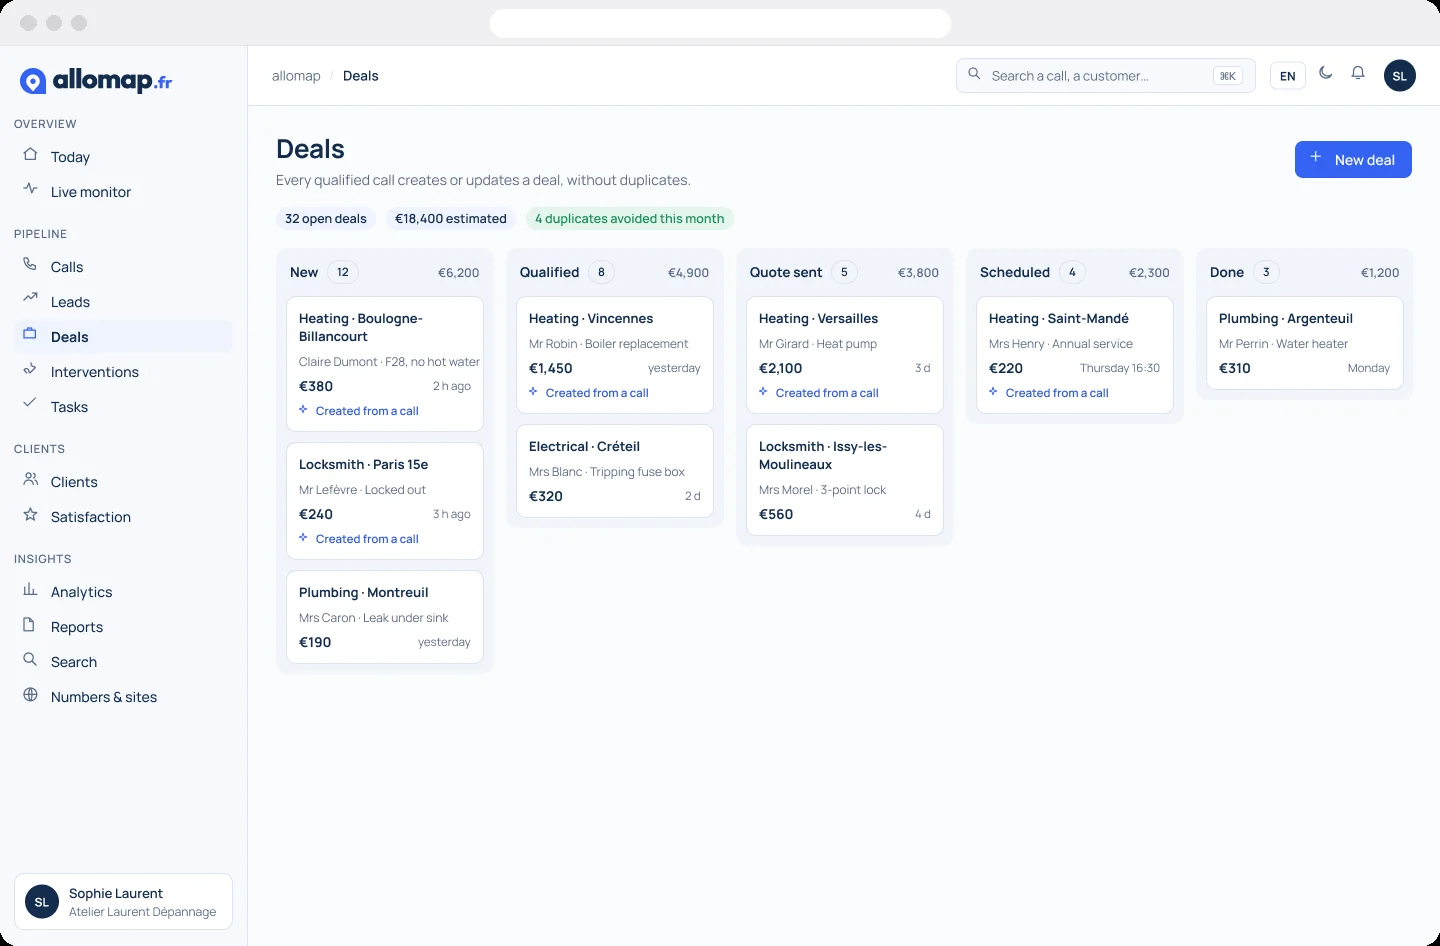Click the plus icon in New deal button
This screenshot has width=1440, height=946.
tap(1316, 158)
